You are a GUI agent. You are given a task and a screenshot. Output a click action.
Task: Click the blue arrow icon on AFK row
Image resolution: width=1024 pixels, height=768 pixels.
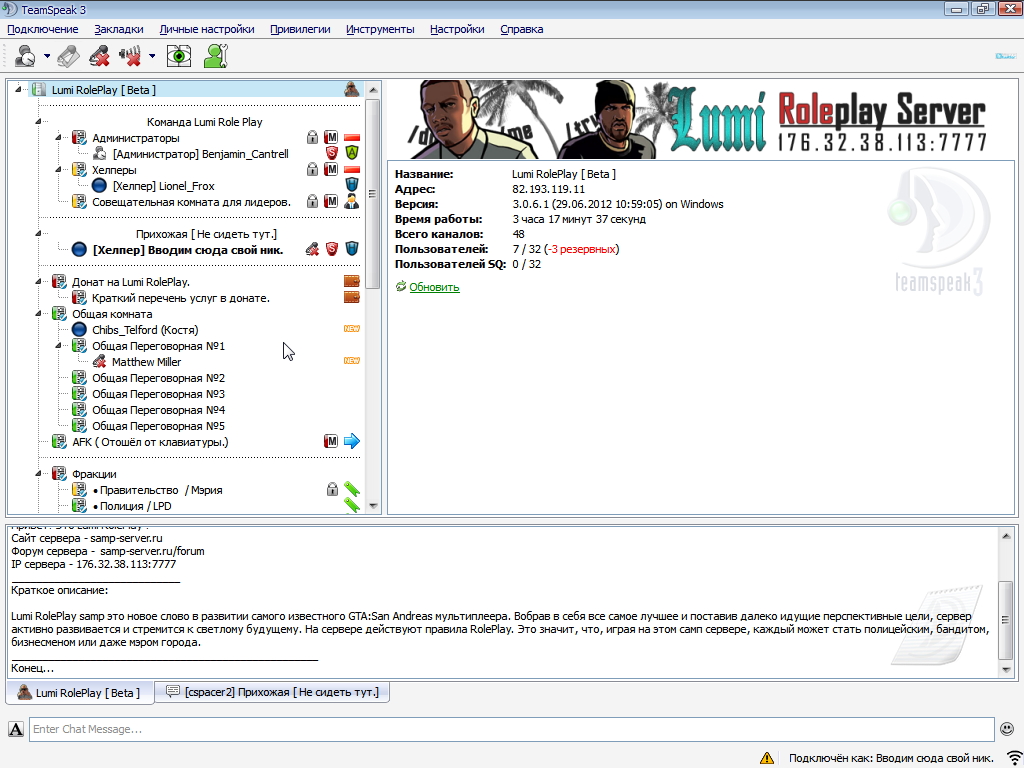352,441
